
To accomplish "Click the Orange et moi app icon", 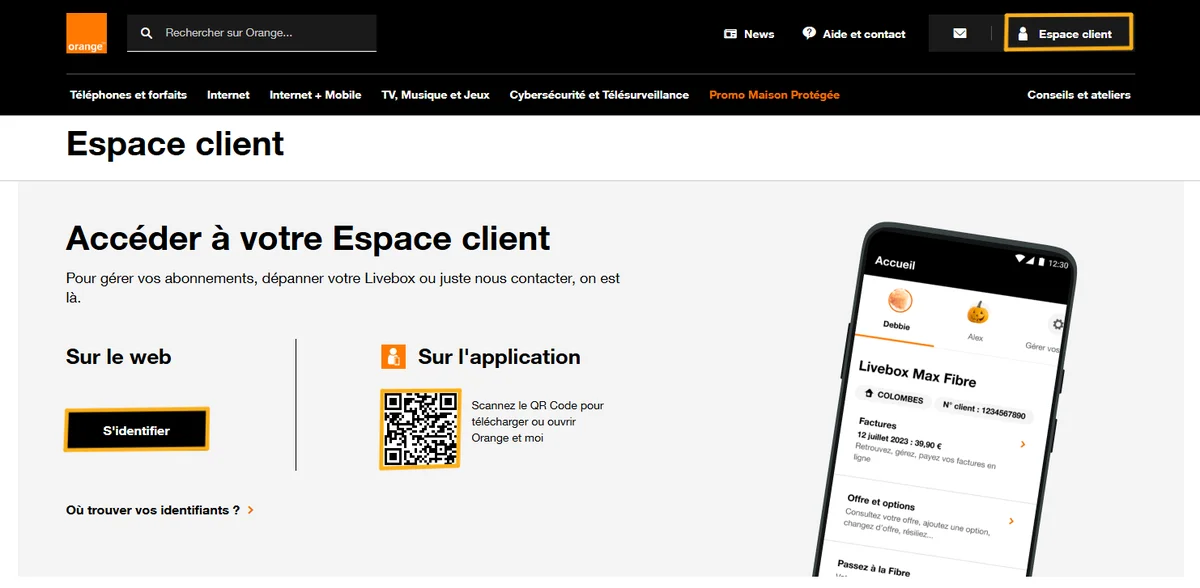I will [393, 356].
